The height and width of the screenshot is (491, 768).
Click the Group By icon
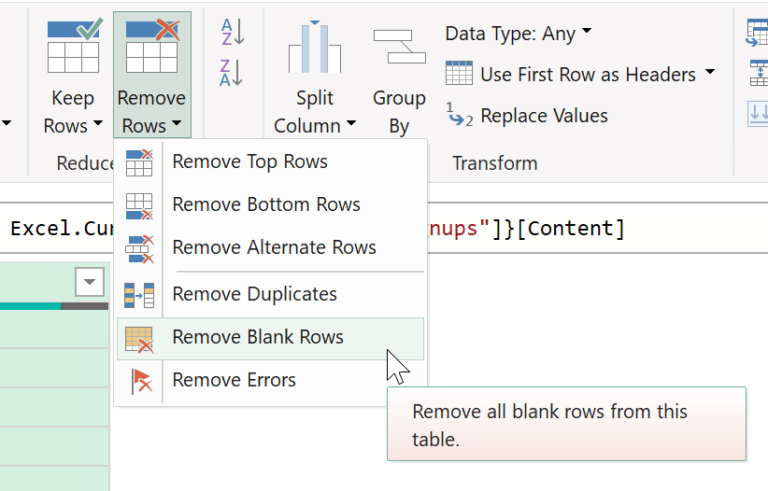[399, 47]
